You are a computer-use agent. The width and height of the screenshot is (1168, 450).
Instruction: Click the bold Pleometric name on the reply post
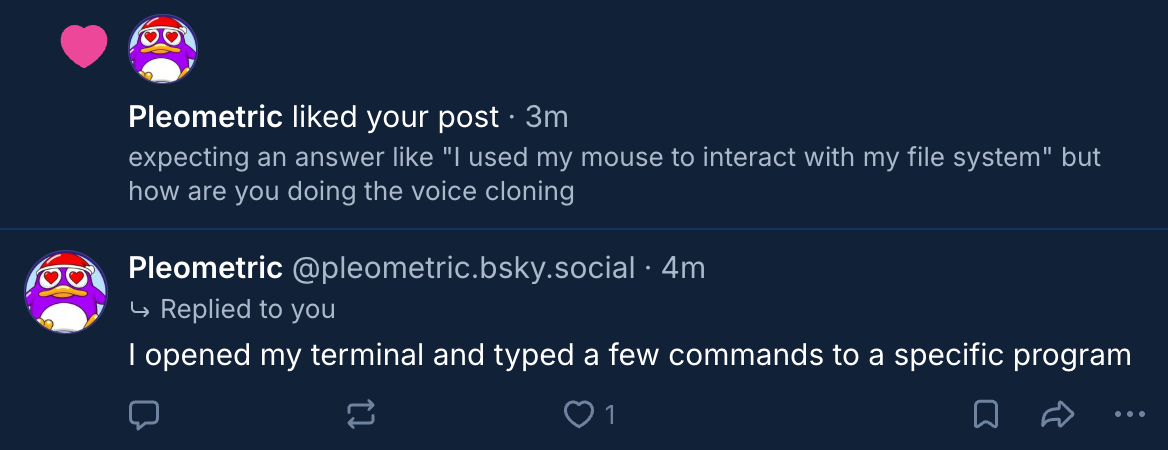coord(205,268)
